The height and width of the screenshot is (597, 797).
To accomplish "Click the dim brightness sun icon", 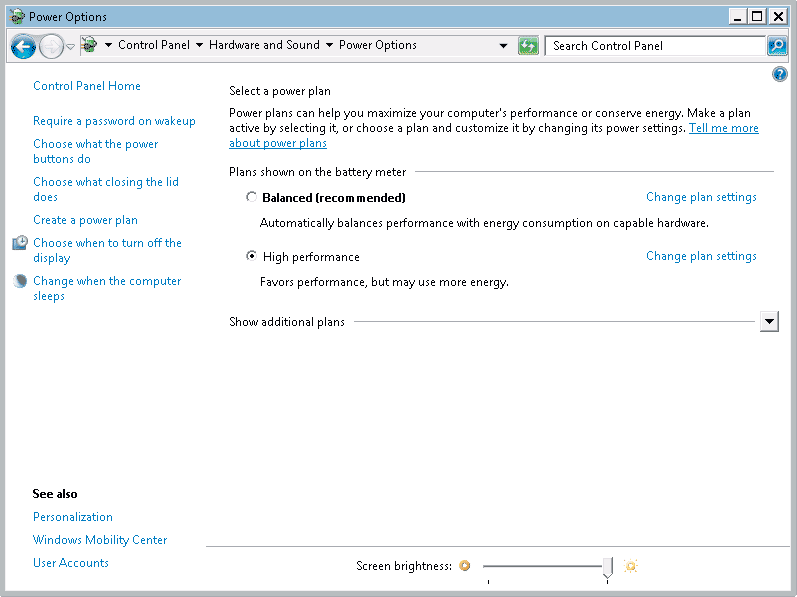I will pyautogui.click(x=465, y=565).
